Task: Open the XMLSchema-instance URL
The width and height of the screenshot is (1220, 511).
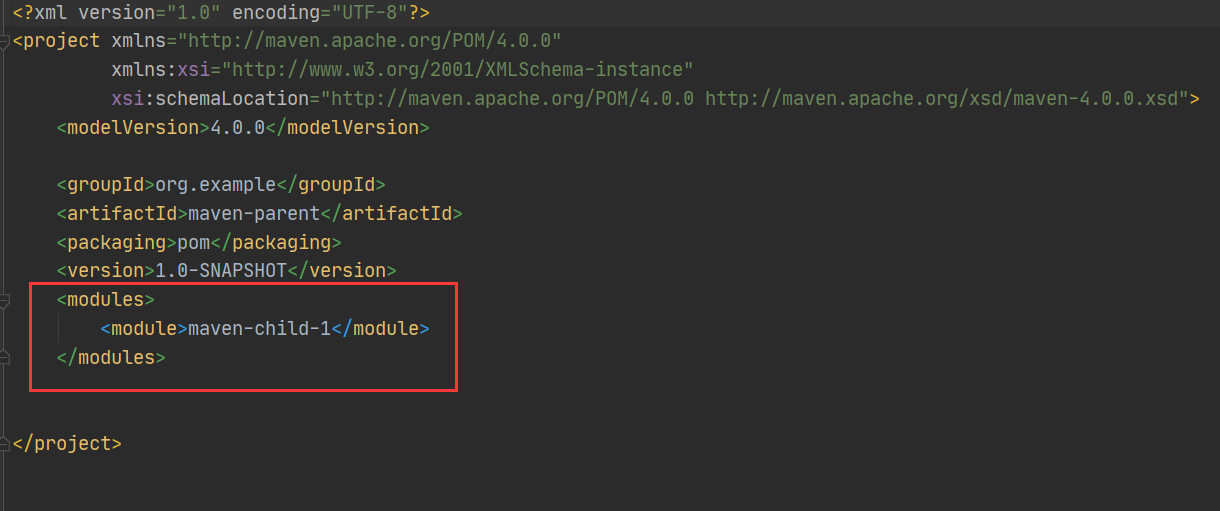Action: tap(464, 70)
